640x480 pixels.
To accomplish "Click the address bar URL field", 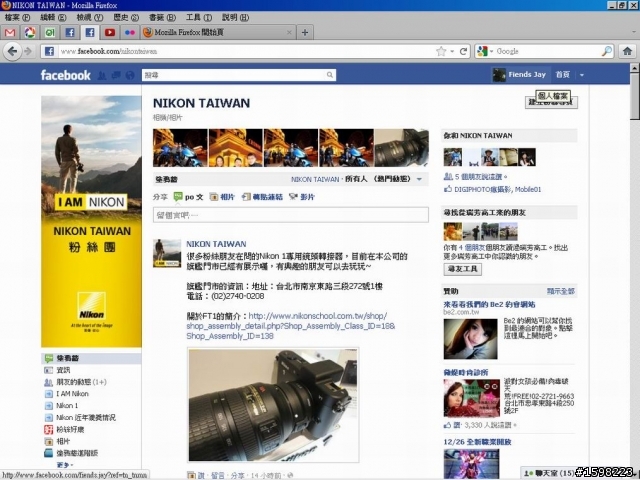I will 245,51.
